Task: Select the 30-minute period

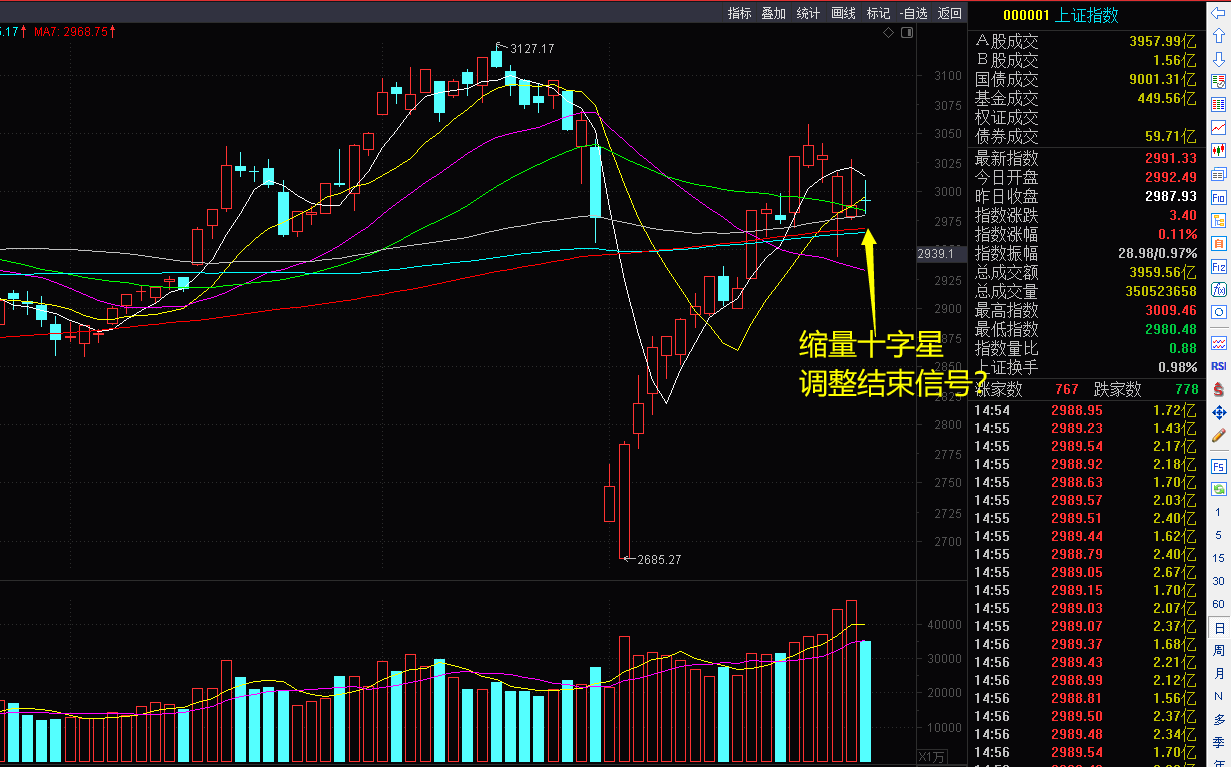Action: (1218, 581)
